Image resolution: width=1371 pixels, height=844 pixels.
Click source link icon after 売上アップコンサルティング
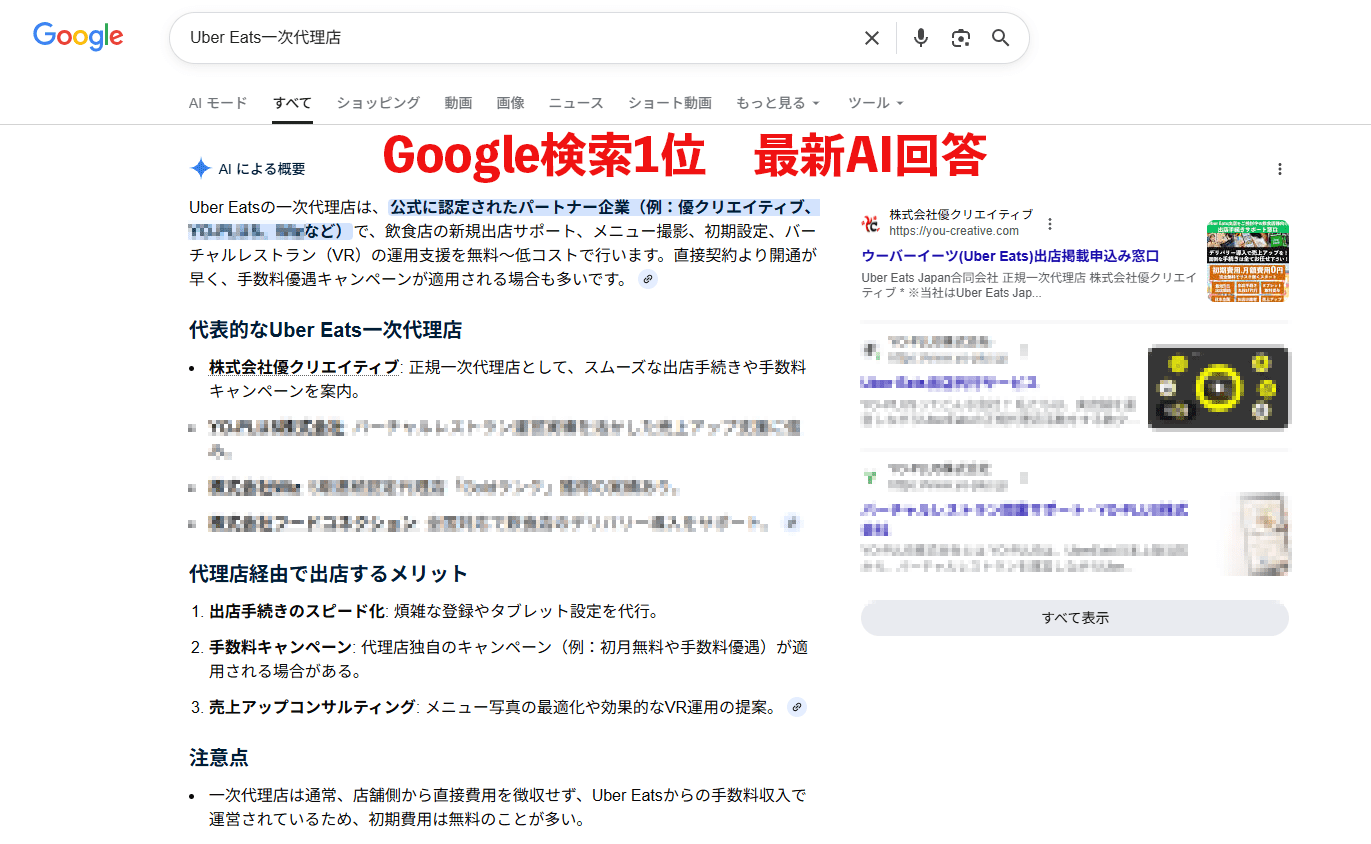click(797, 707)
